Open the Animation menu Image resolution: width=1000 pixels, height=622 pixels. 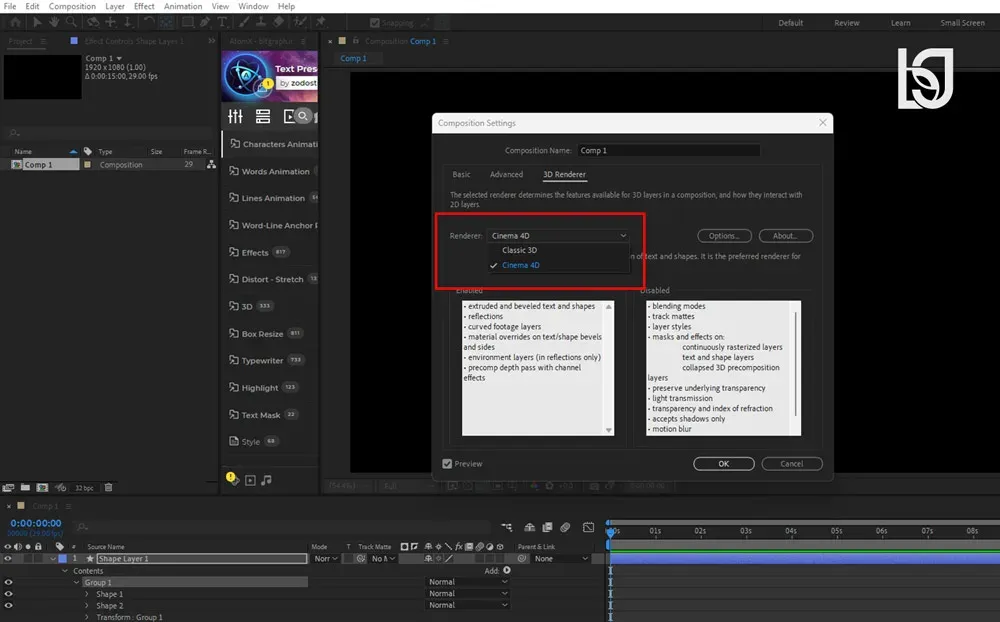[x=183, y=6]
